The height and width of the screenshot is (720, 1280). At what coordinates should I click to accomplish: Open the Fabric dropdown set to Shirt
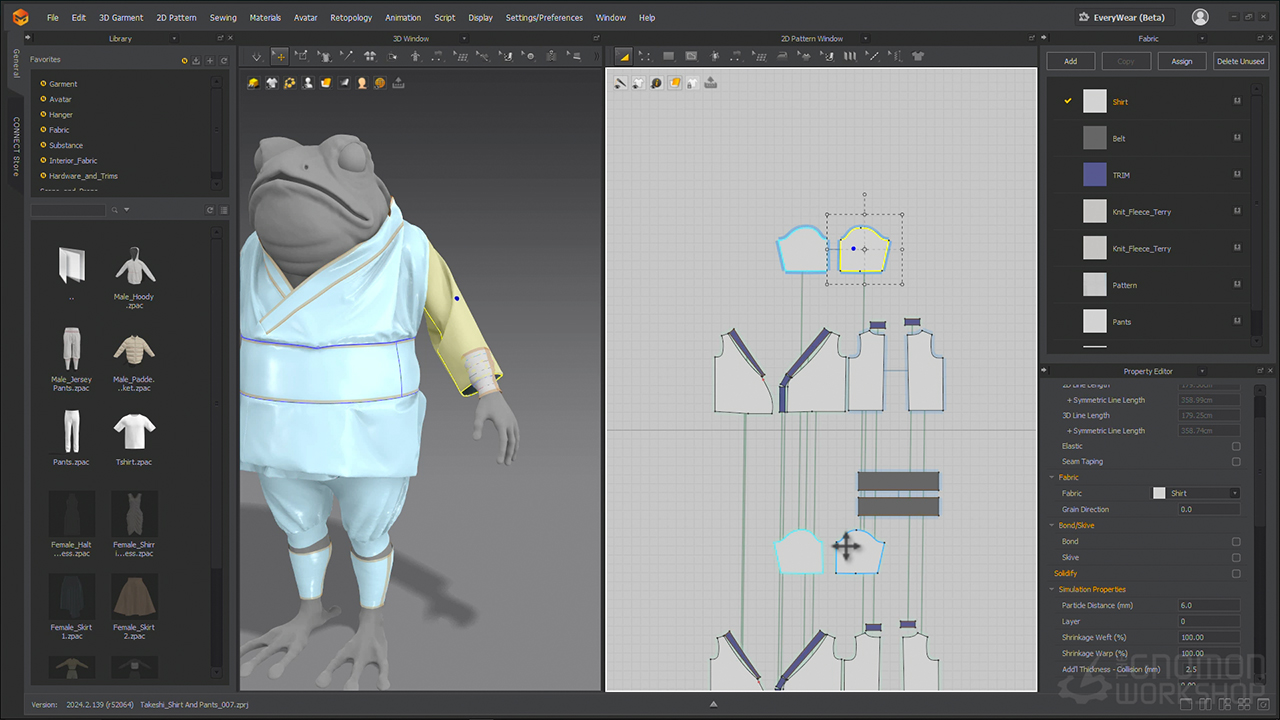[x=1234, y=493]
